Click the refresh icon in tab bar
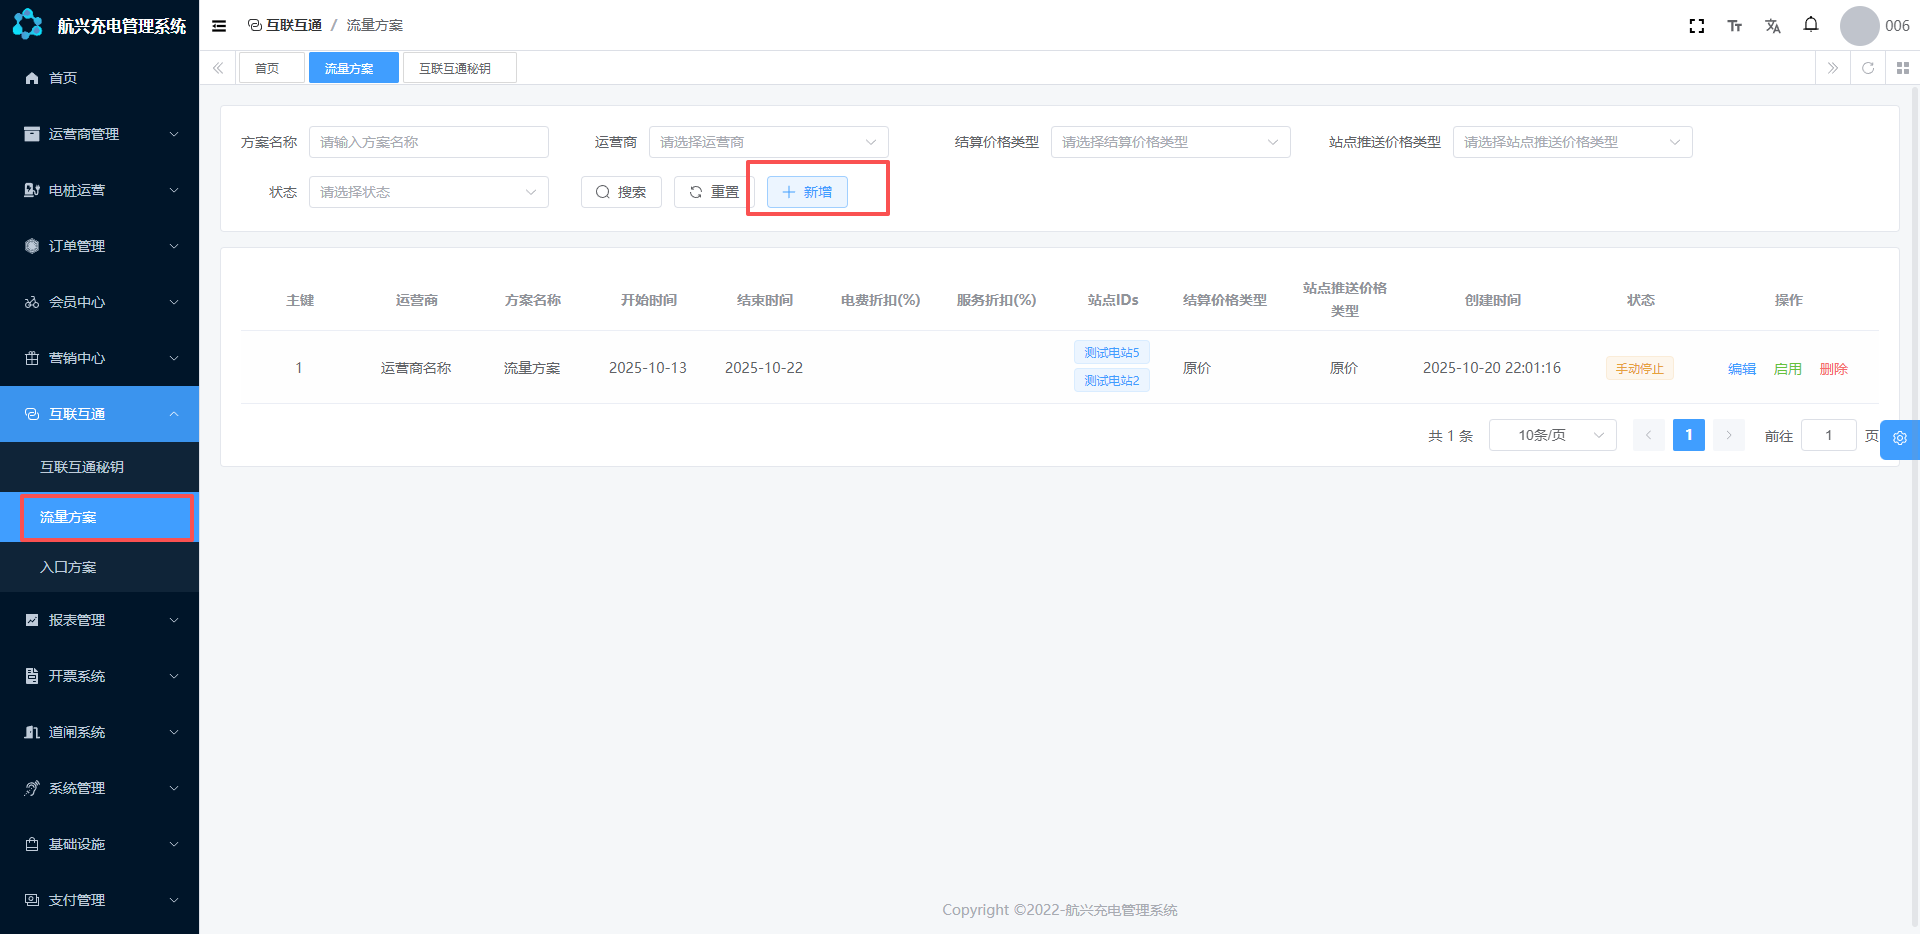This screenshot has width=1920, height=934. tap(1867, 68)
